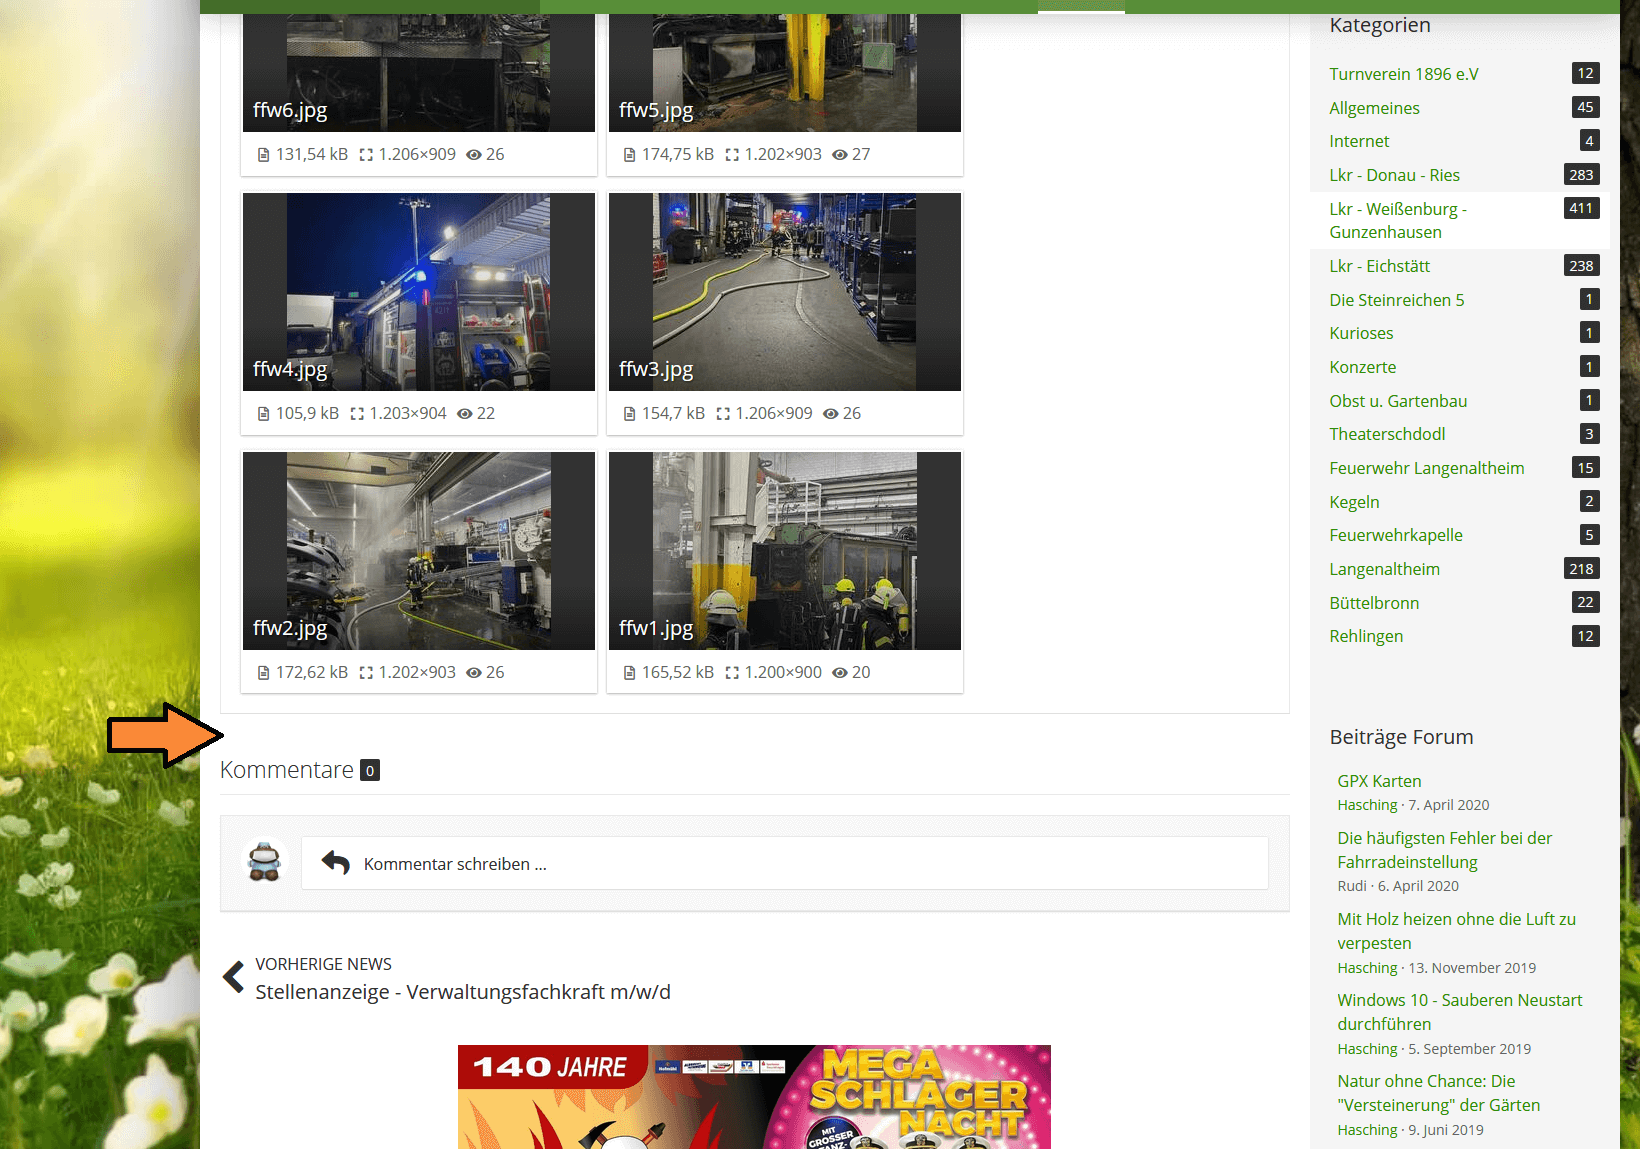Screen dimensions: 1640x1149
Task: Click the user avatar beside comment field
Action: (265, 862)
